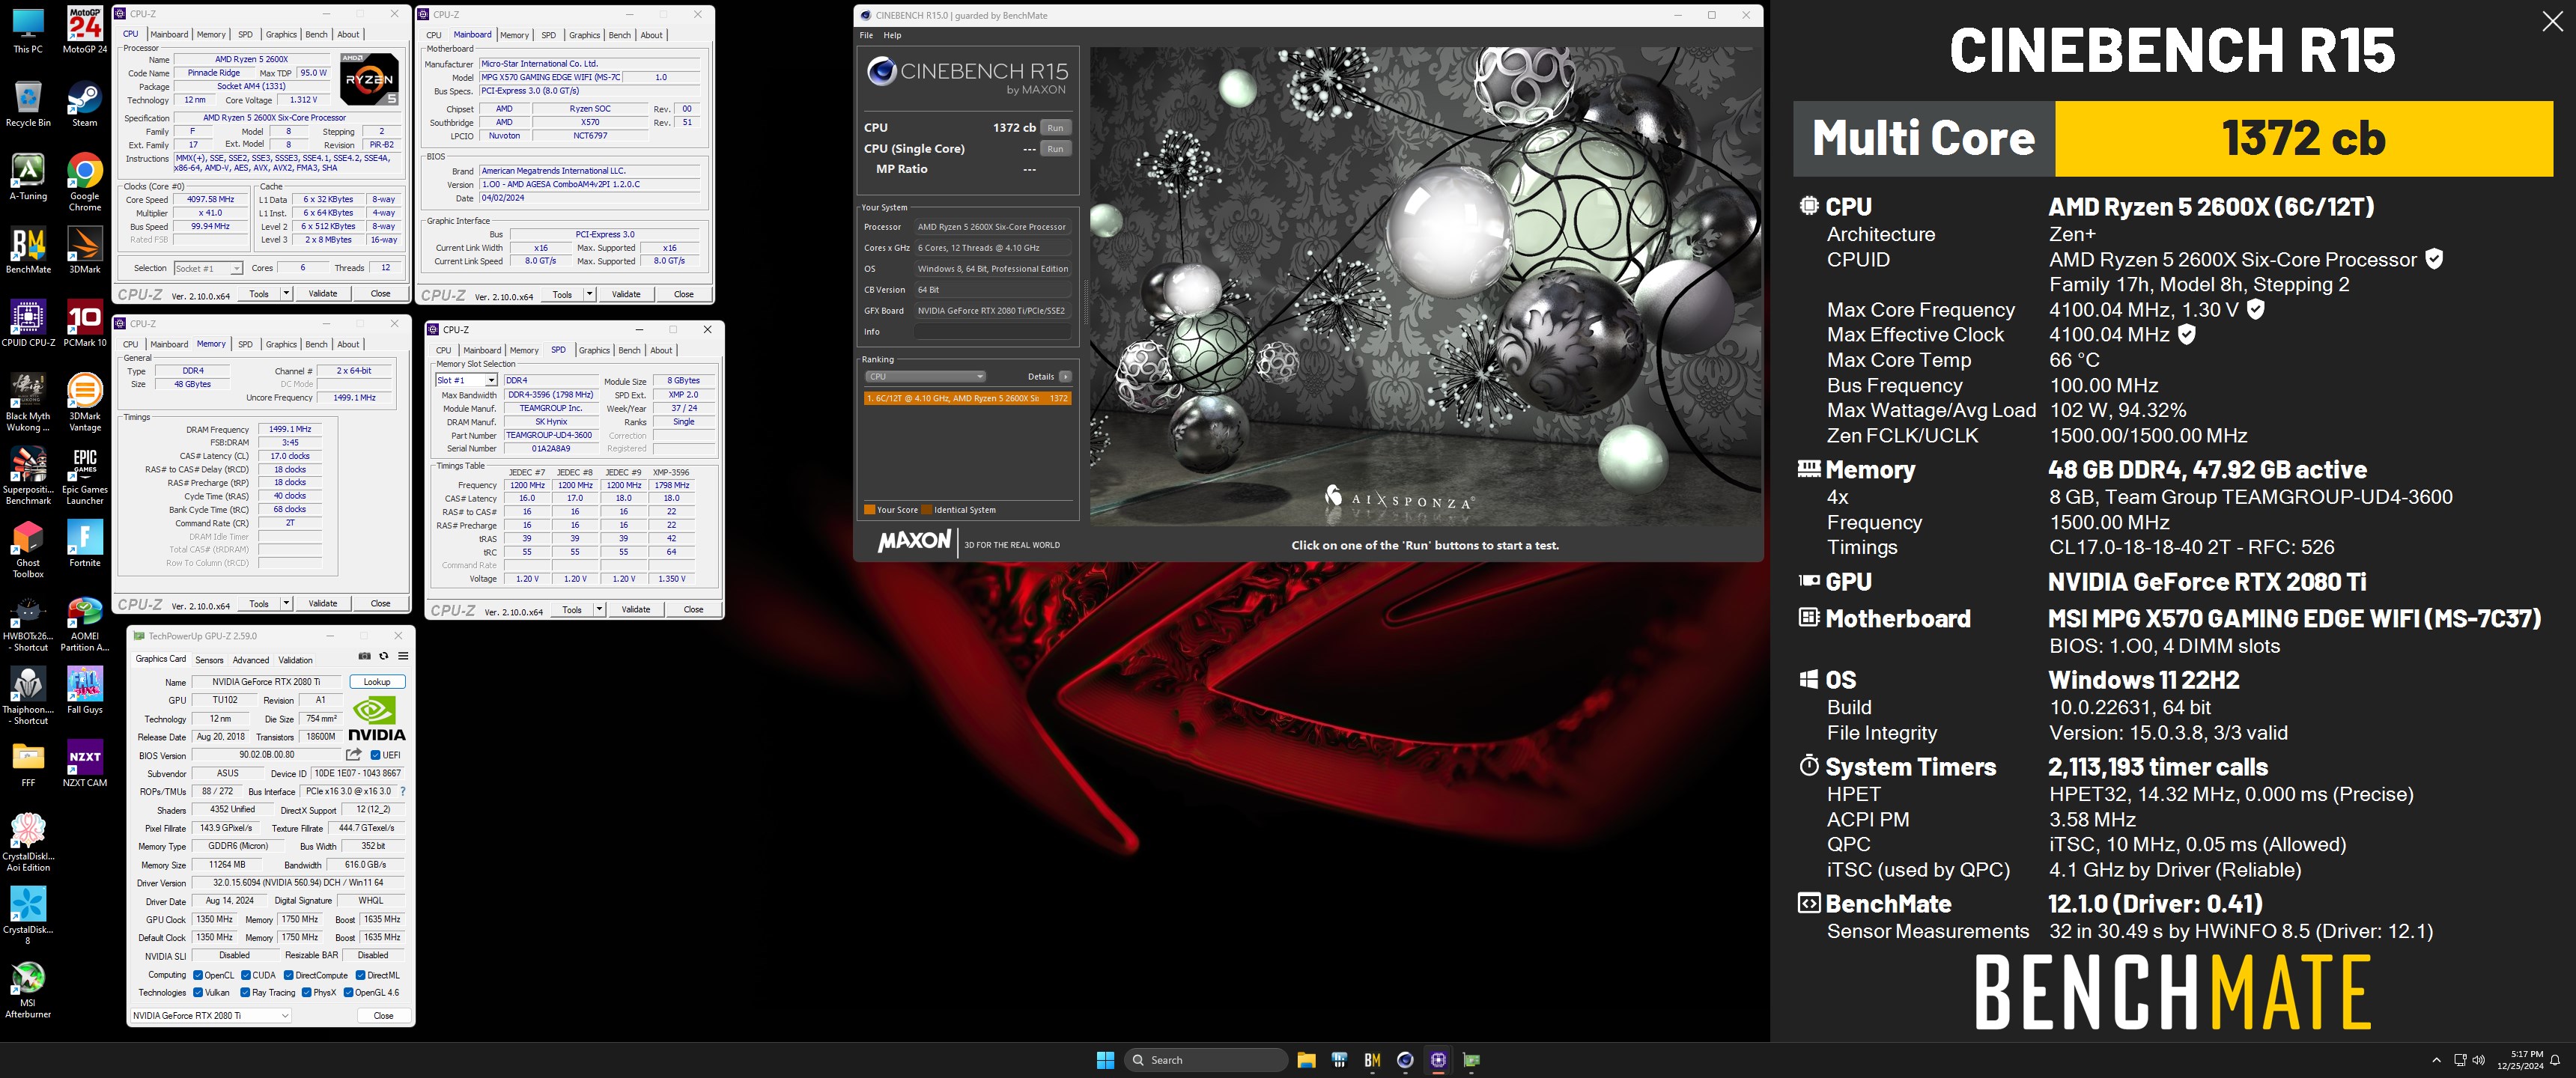Select the Recycle Bin desktop icon
The width and height of the screenshot is (2576, 1078).
(x=28, y=104)
